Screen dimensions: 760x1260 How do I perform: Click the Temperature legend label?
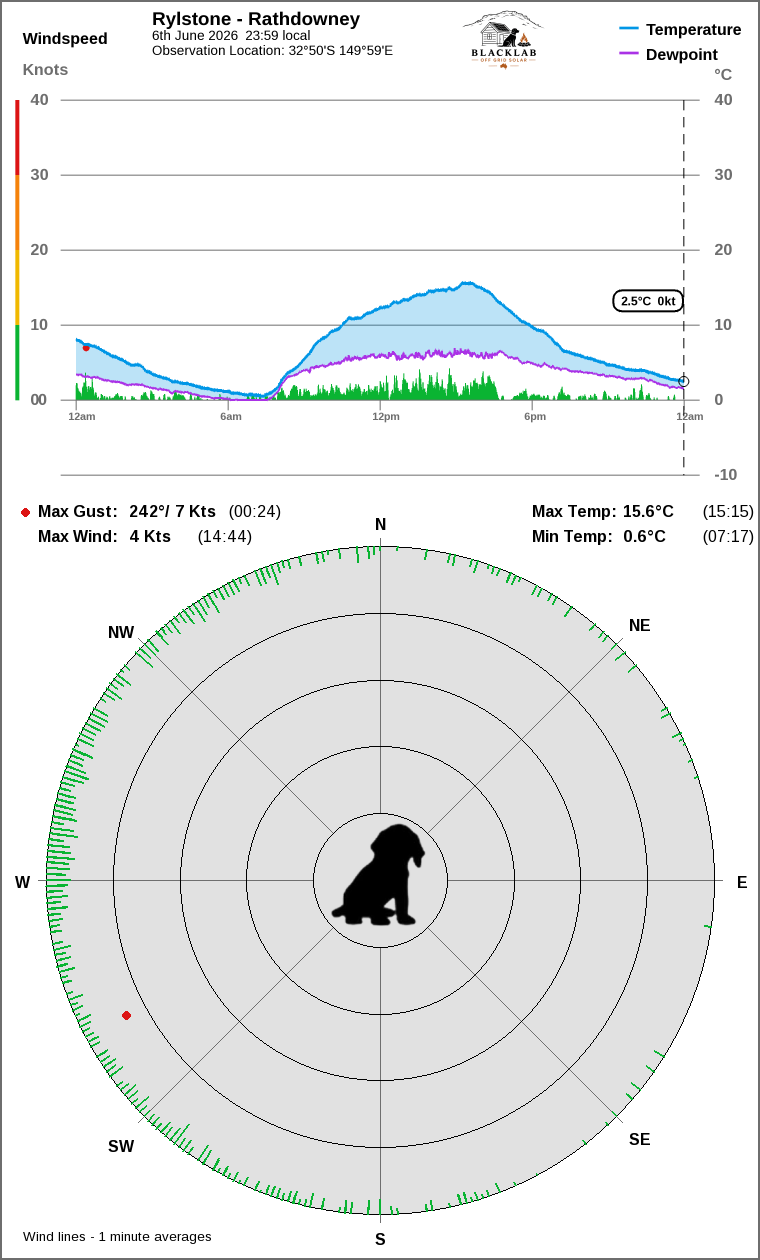pyautogui.click(x=694, y=30)
